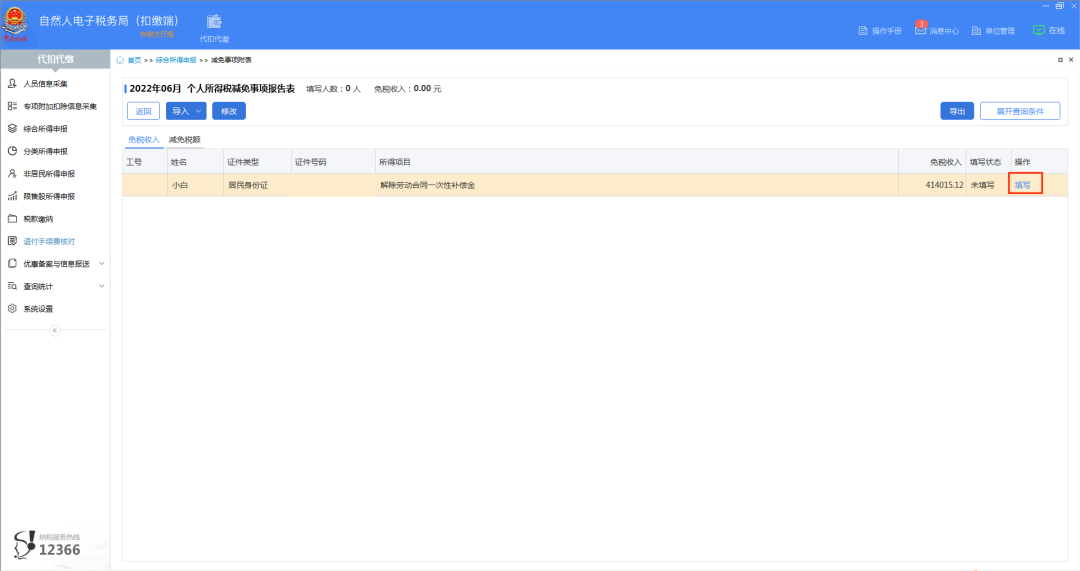The image size is (1080, 571).
Task: Open 人员信息采集 in the sidebar
Action: coord(45,84)
